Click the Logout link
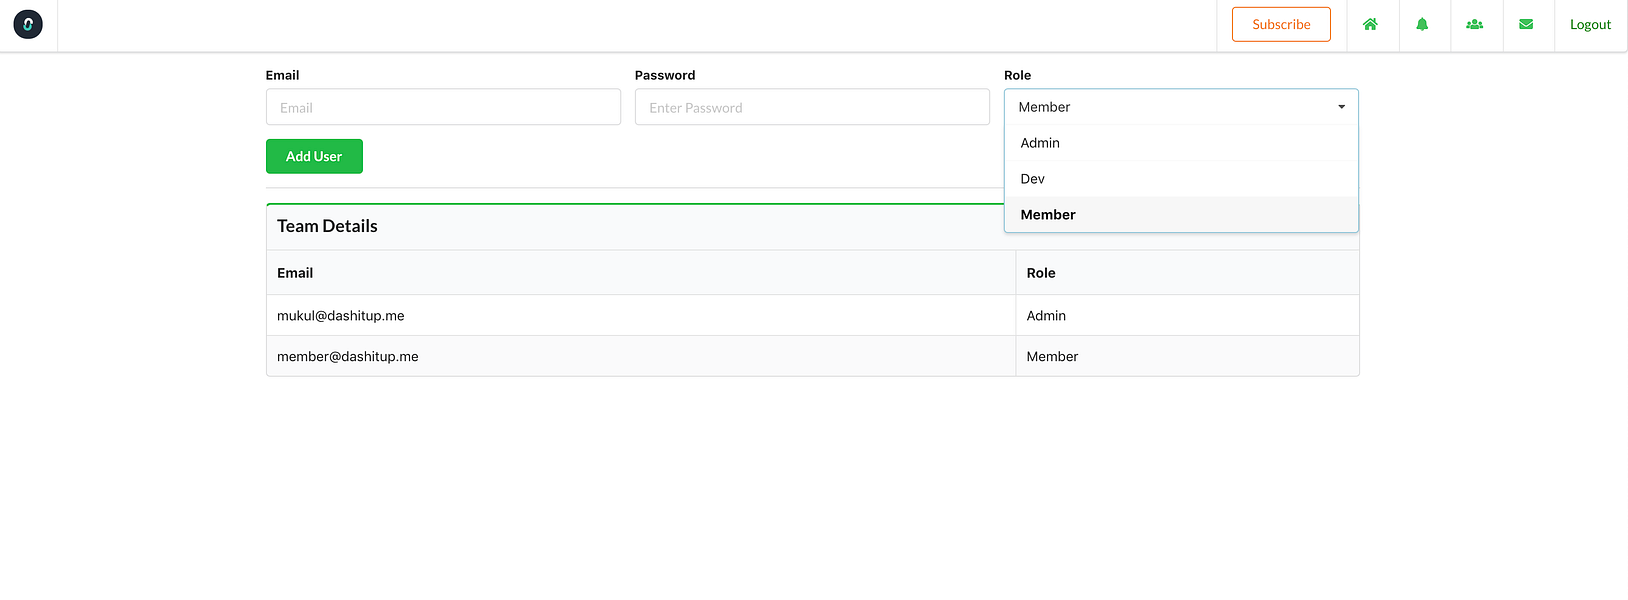Screen dimensions: 1628x600 tap(1590, 25)
